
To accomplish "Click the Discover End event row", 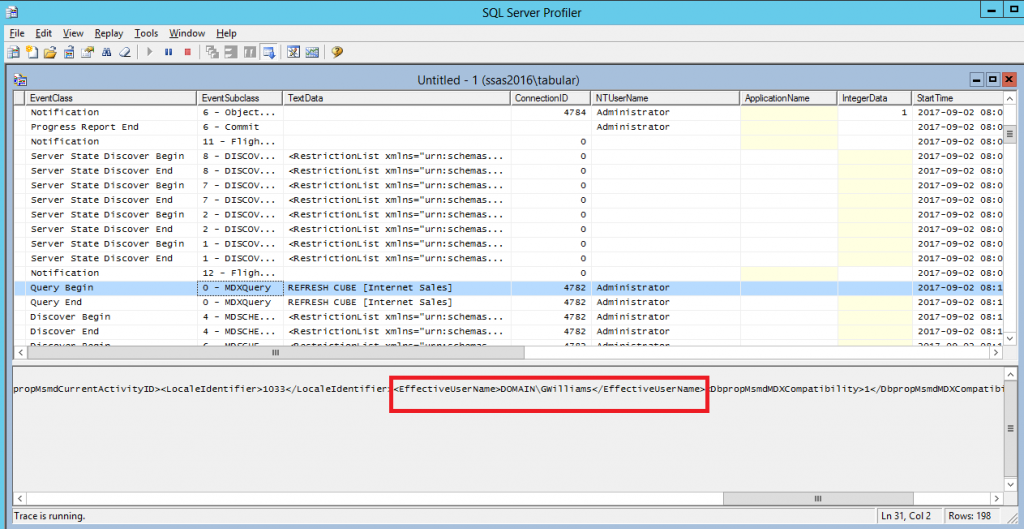I will [508, 331].
